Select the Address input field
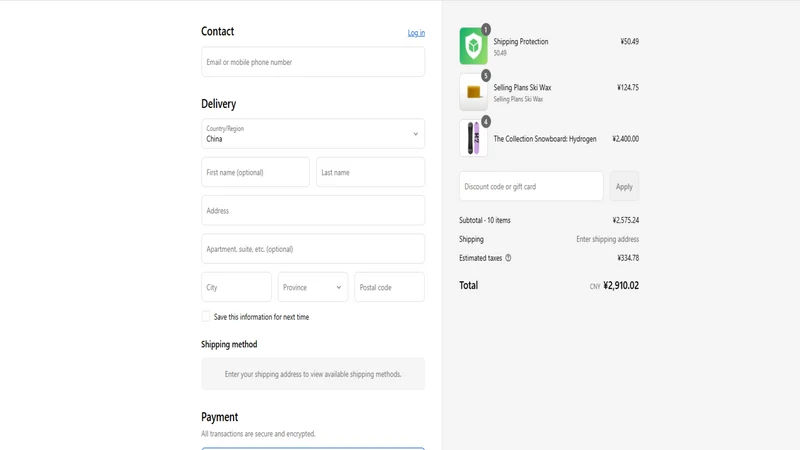Screen dimensions: 800x450 [313, 210]
